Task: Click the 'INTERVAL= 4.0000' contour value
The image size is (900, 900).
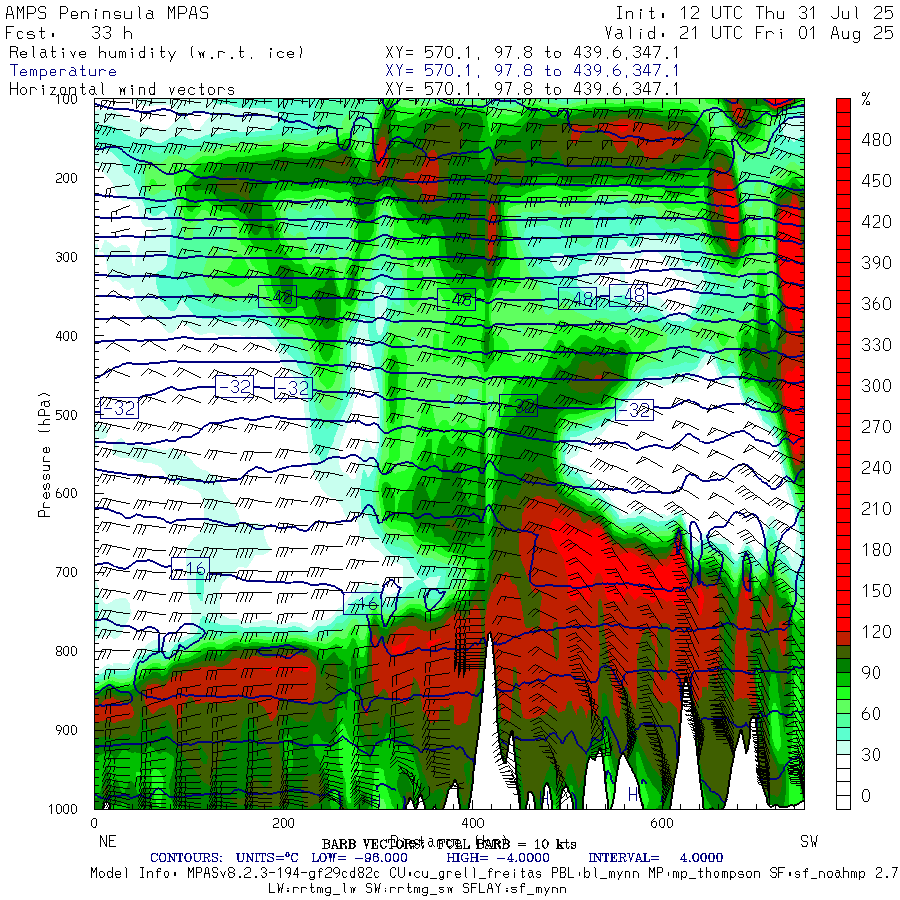Action: 655,858
